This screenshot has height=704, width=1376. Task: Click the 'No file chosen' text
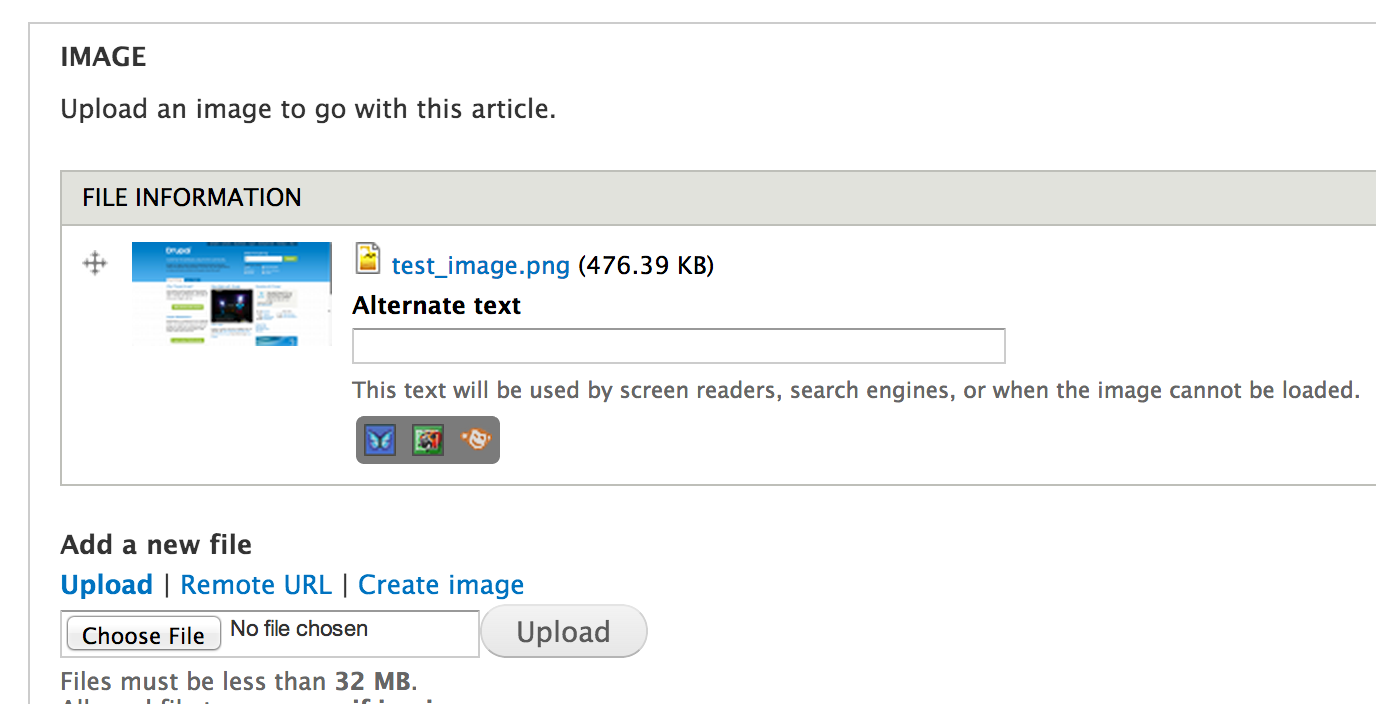(x=299, y=629)
